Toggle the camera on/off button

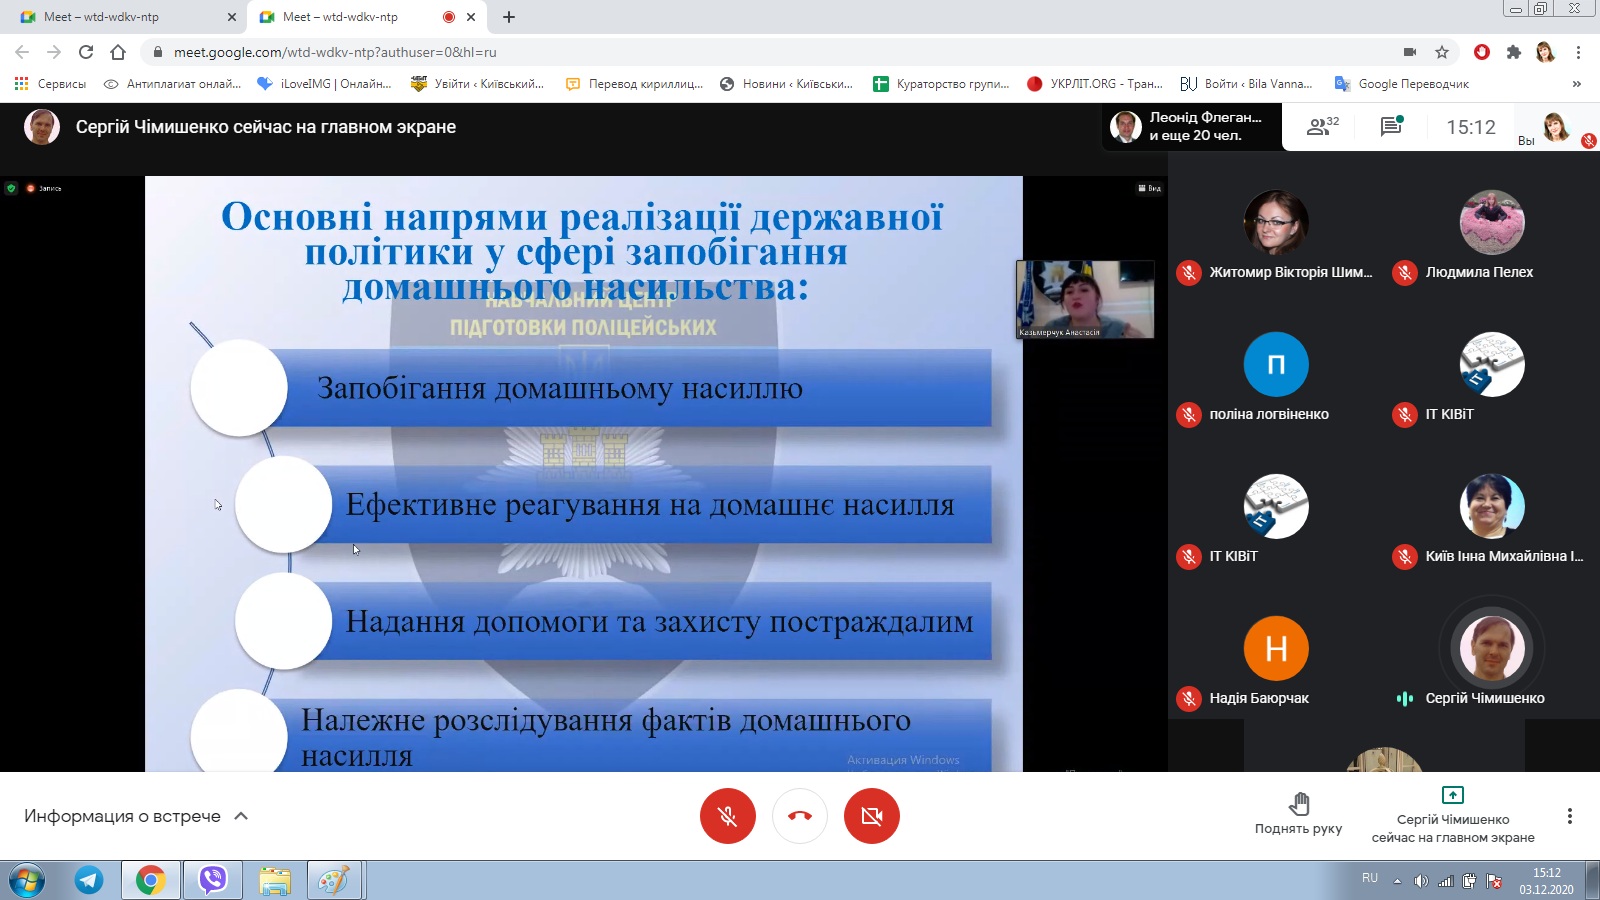click(x=871, y=816)
